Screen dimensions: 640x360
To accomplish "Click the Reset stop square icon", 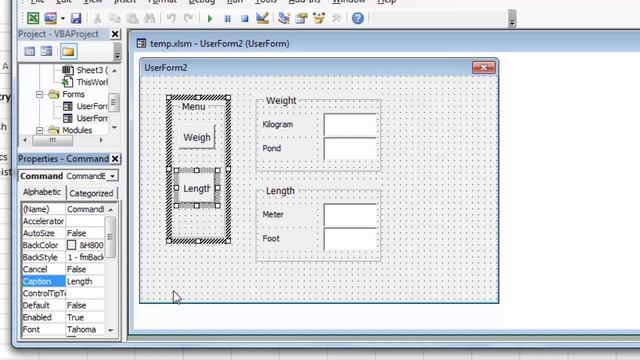I will coord(244,18).
